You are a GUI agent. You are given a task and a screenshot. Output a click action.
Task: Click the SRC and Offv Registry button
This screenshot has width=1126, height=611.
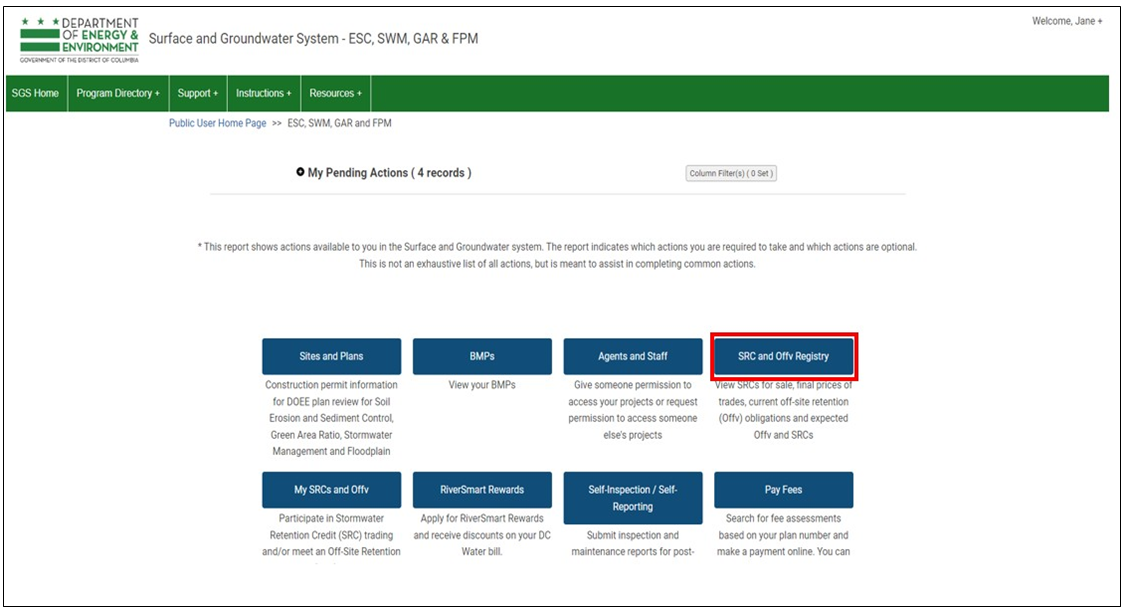(x=783, y=356)
